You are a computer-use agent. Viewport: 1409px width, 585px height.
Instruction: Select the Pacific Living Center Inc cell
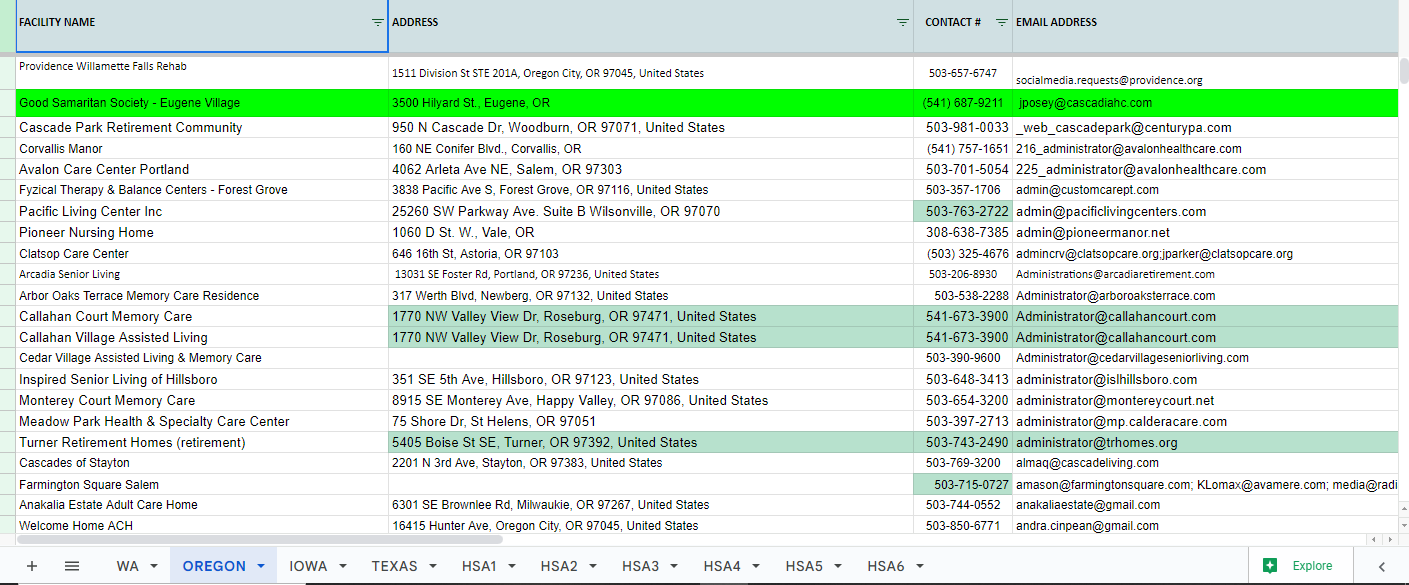pos(202,211)
